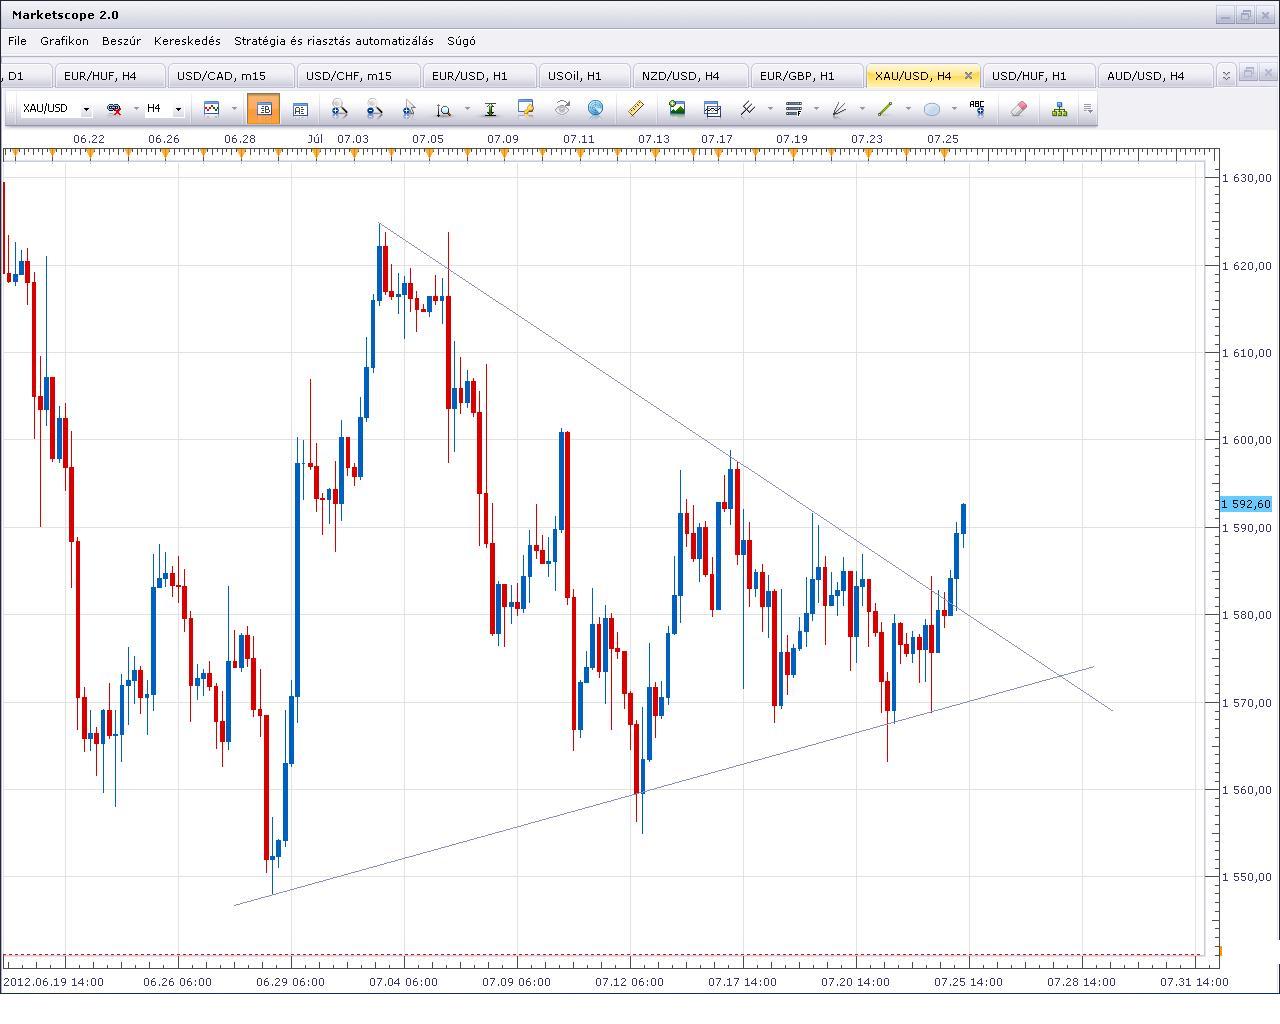
Task: Close the XAU/USD, H4 tab
Action: 968,76
